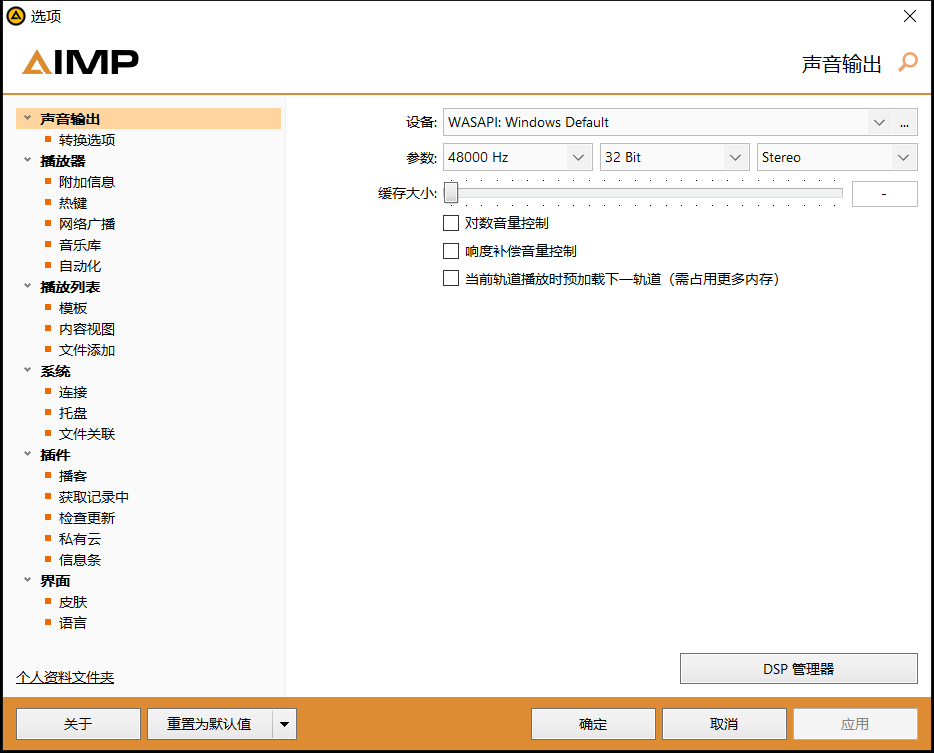Collapse the 界面 tree section
Screen dimensions: 934x753
point(27,580)
